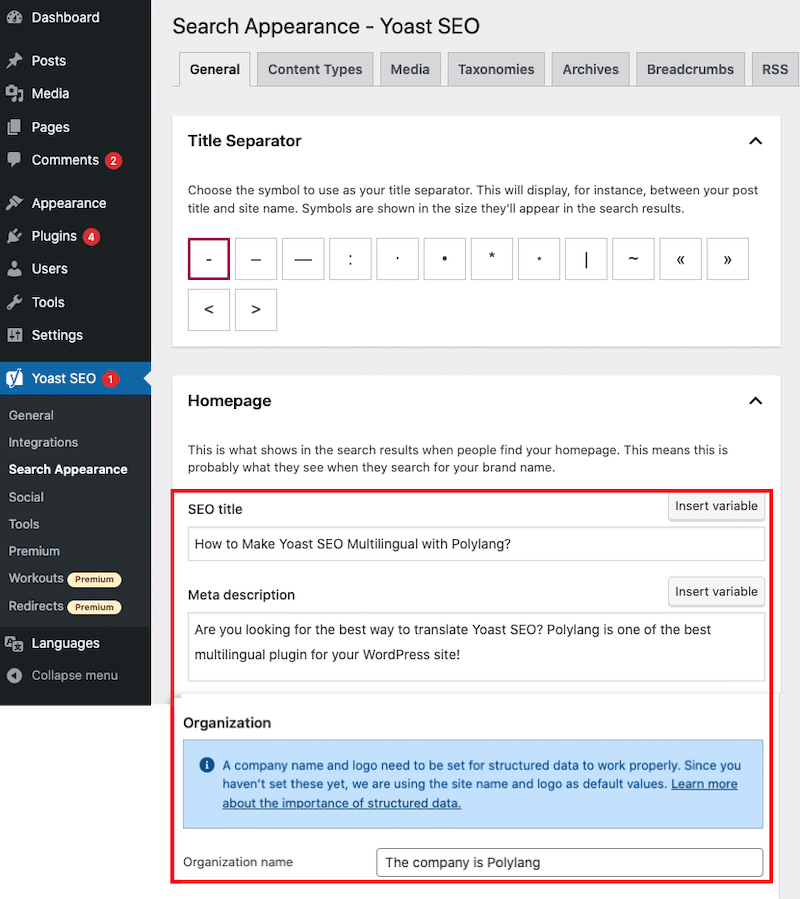Select the Yoast SEO sidebar icon

pos(14,378)
